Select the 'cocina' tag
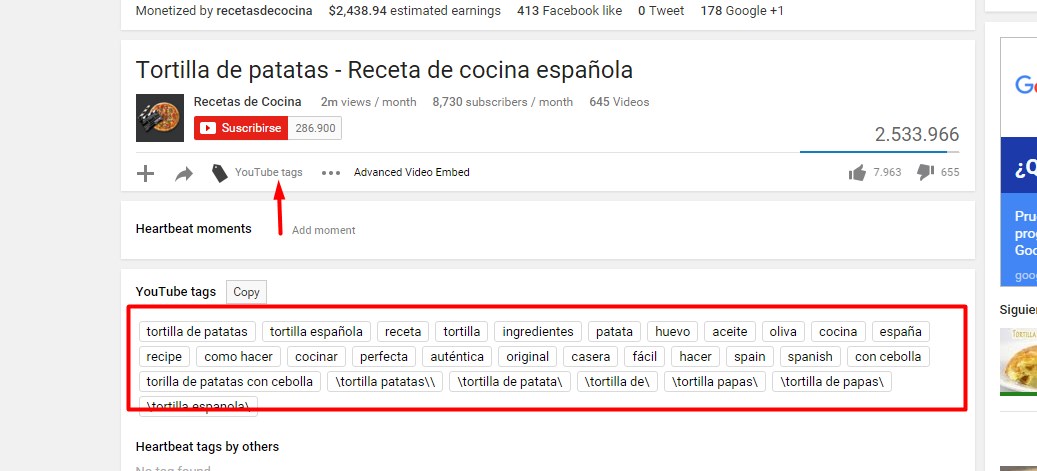Image resolution: width=1037 pixels, height=471 pixels. [838, 331]
